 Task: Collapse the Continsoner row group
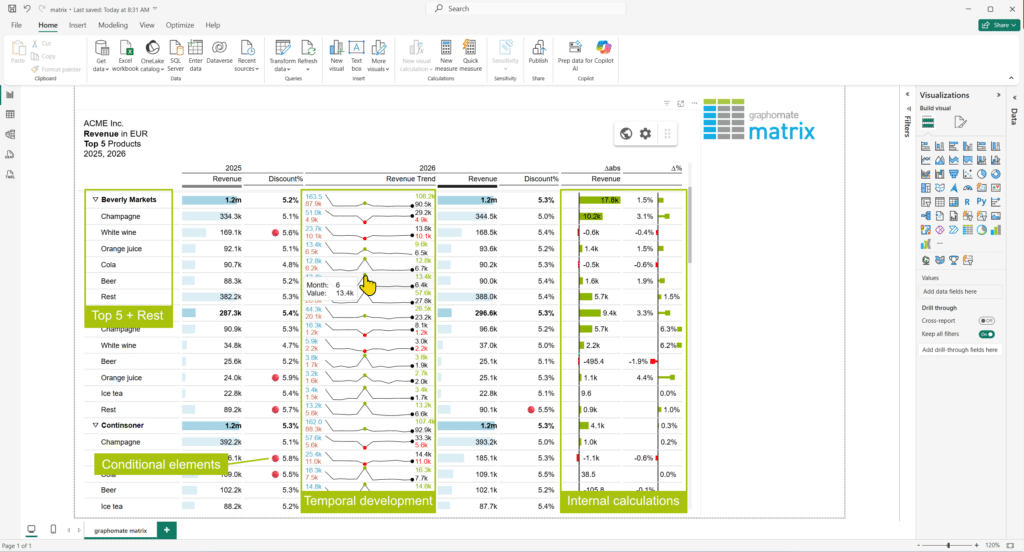pos(95,425)
